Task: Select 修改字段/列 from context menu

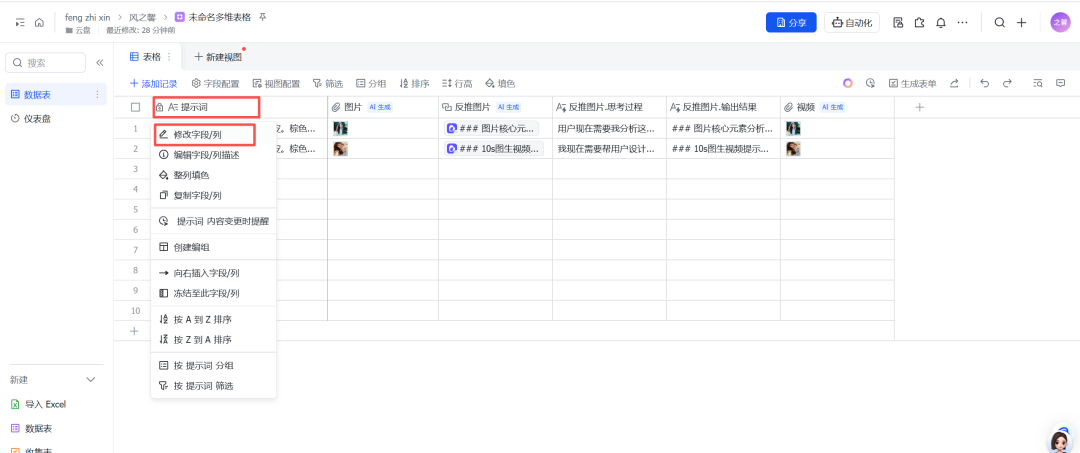Action: tap(197, 134)
